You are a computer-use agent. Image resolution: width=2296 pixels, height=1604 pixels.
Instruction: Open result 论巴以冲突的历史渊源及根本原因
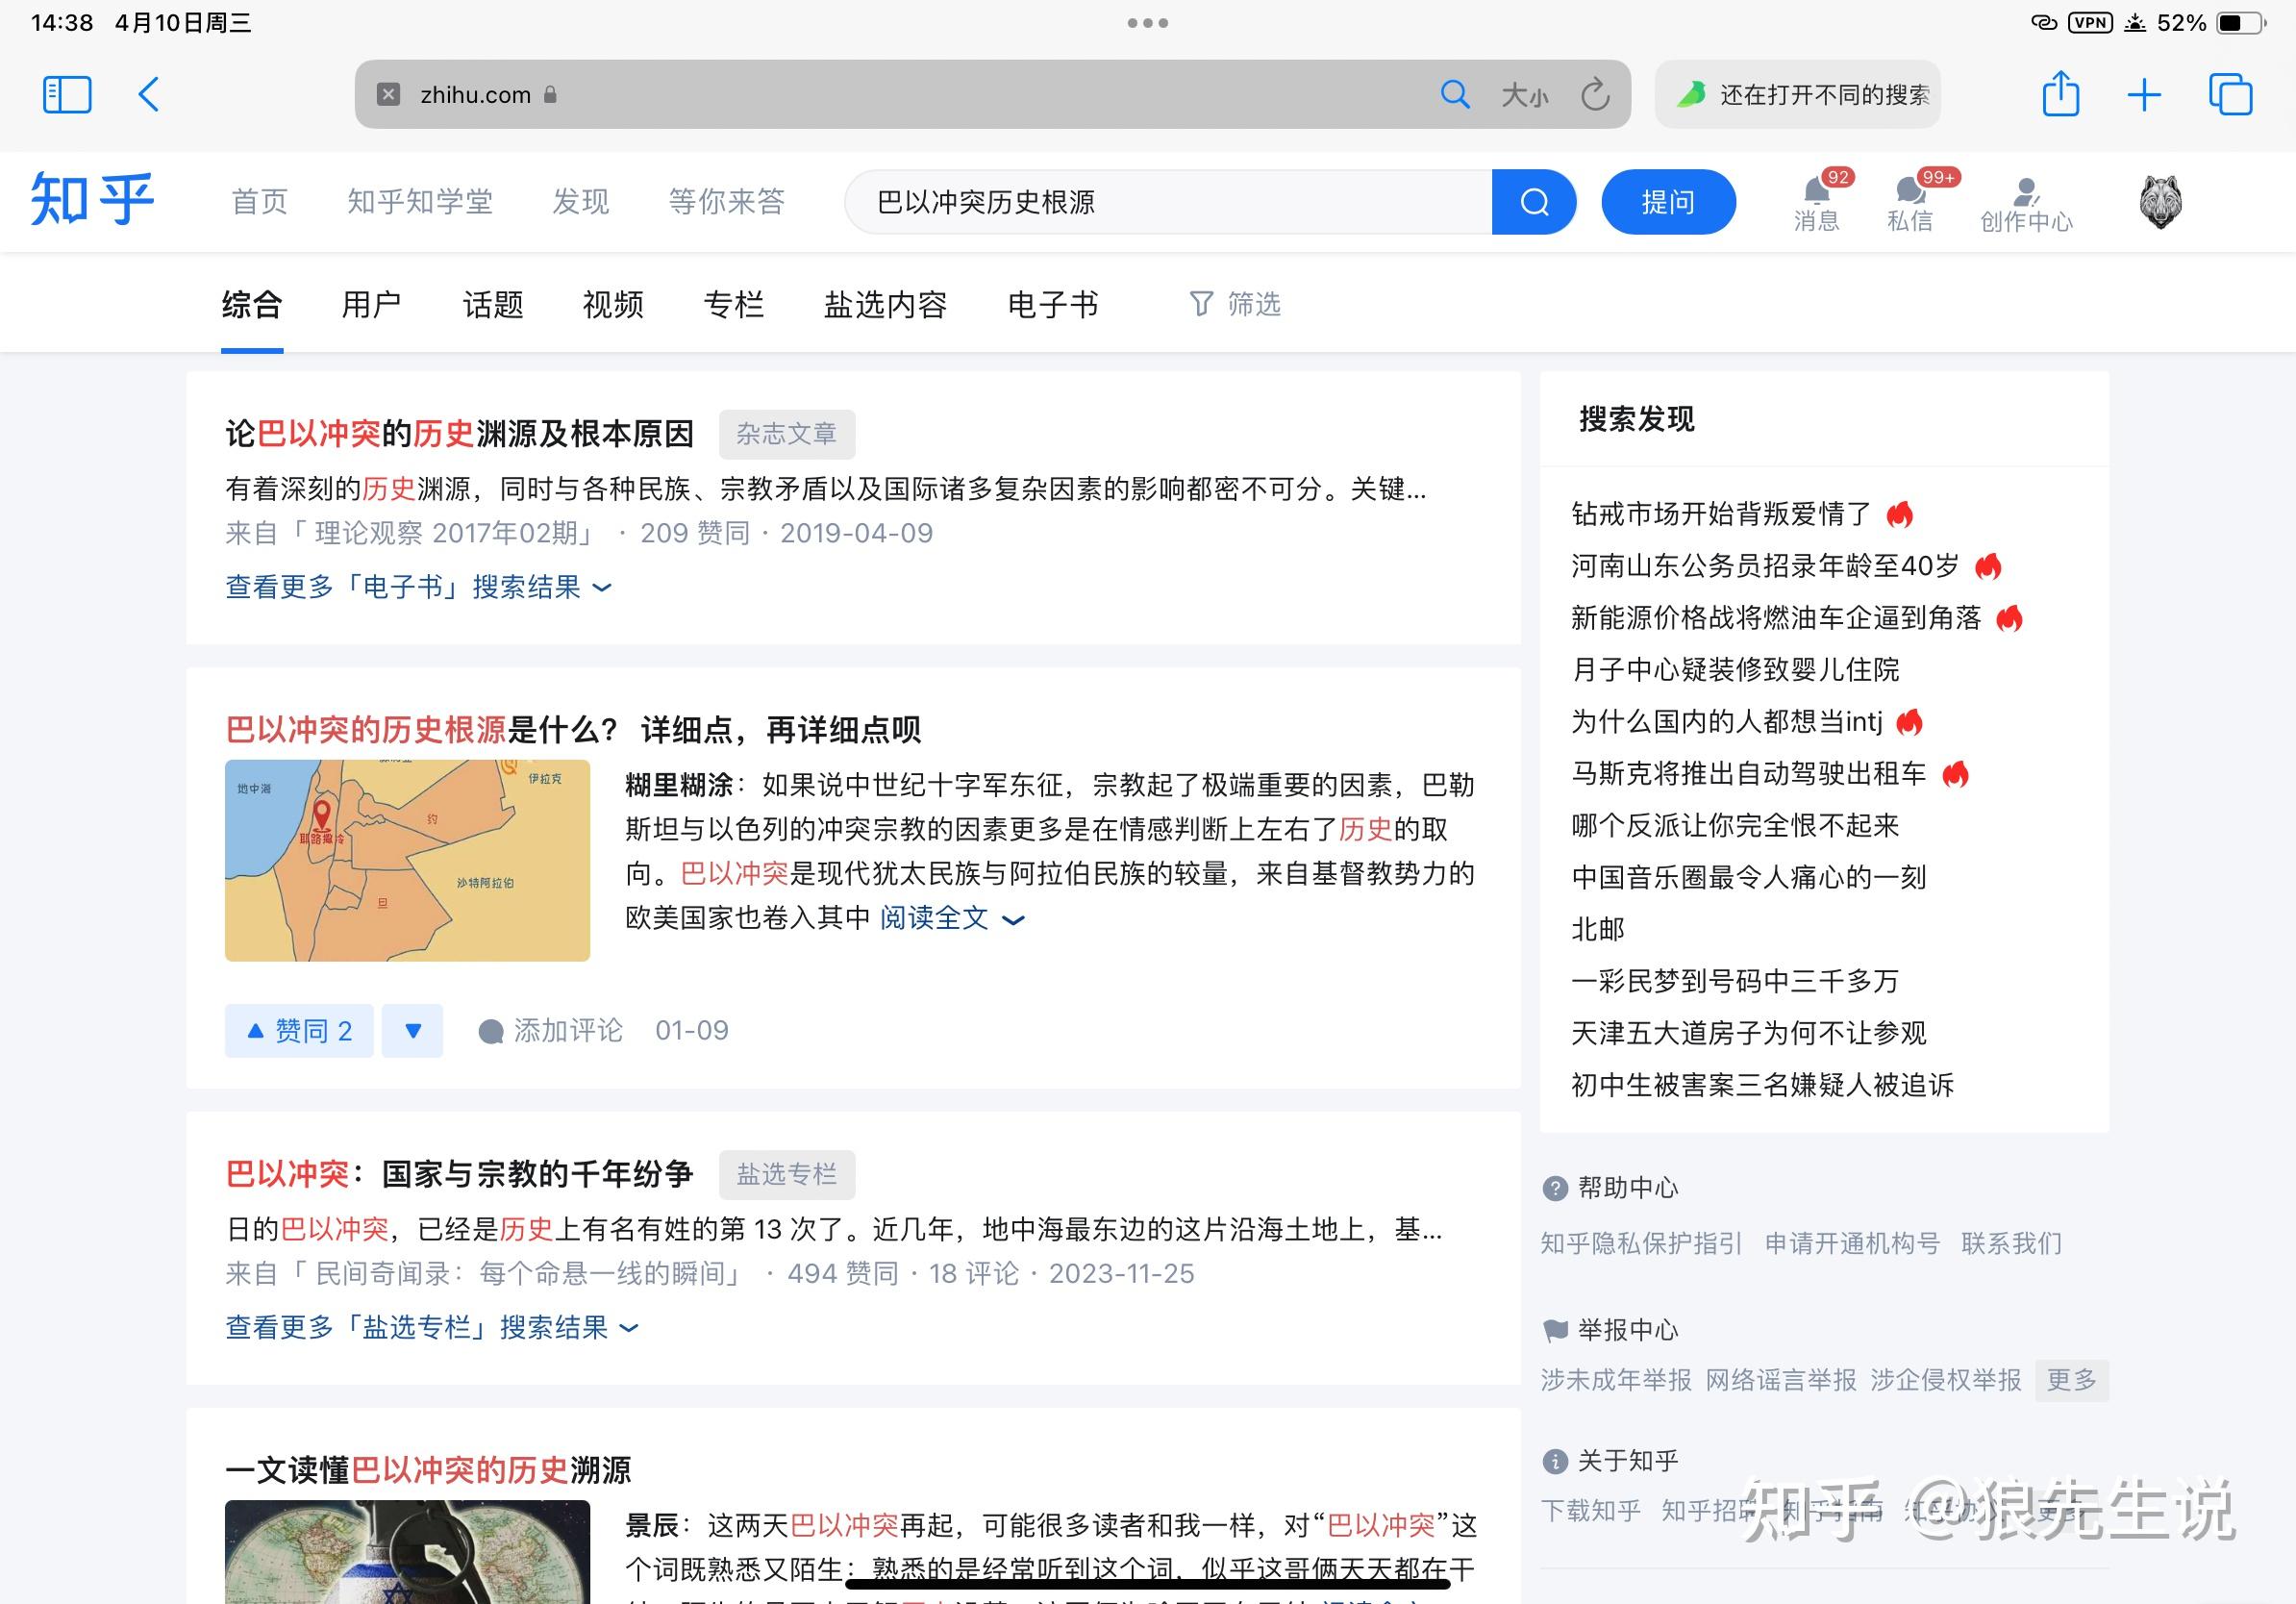[x=460, y=433]
